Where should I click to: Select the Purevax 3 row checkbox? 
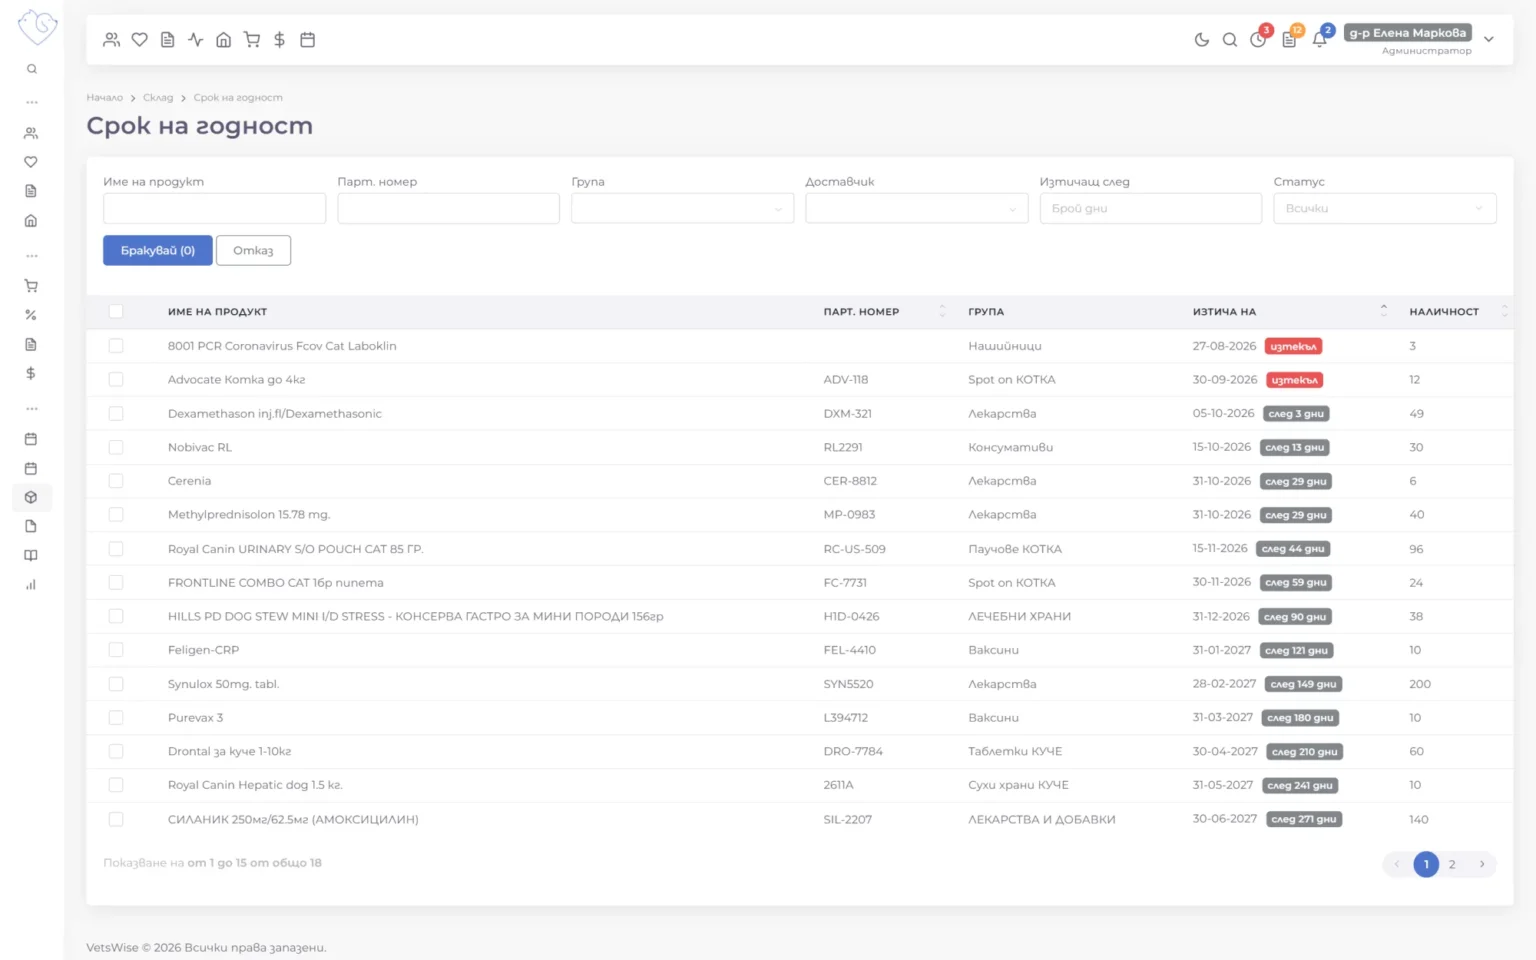pos(116,718)
